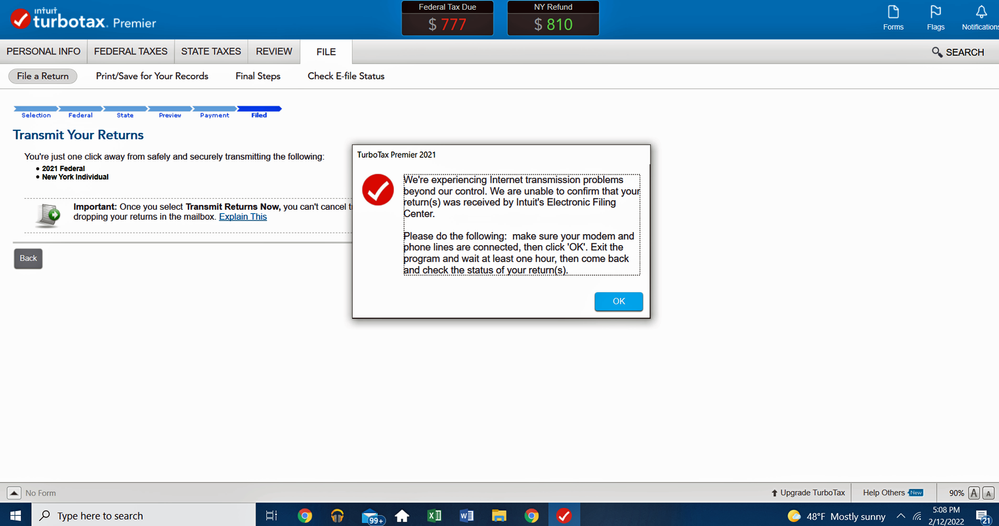Switch to the State Taxes tab

pos(211,52)
